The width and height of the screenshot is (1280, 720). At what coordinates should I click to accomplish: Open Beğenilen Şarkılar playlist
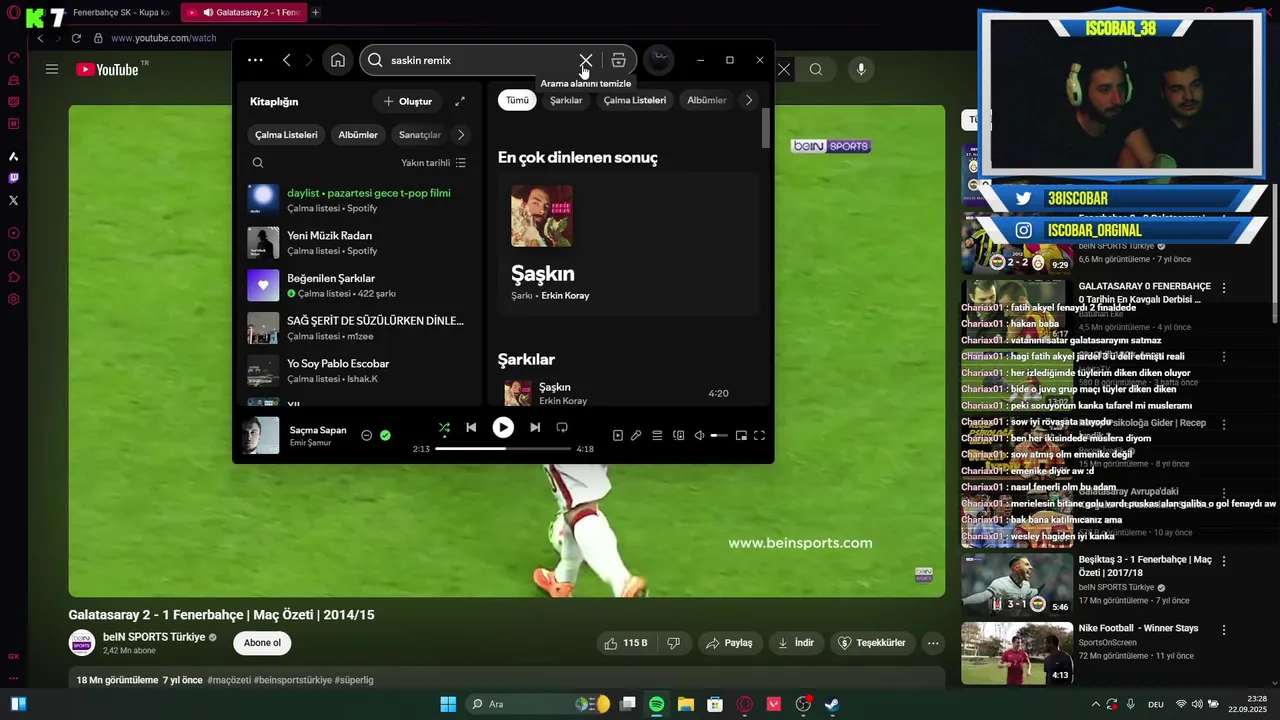coord(359,285)
